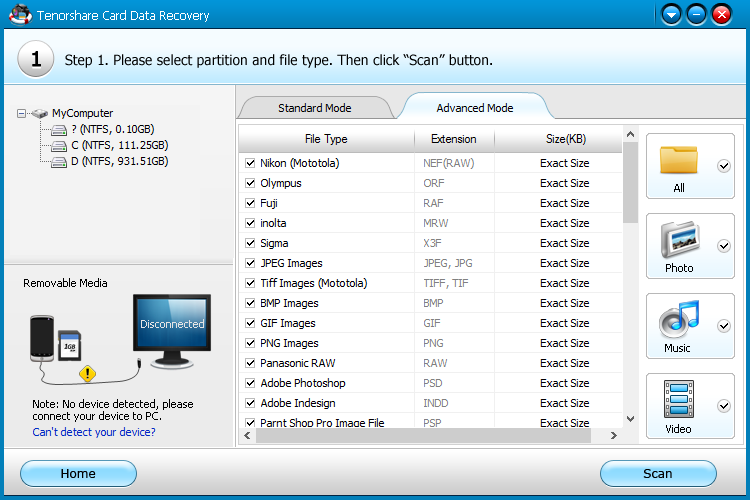Toggle the Music category check mark

(724, 326)
